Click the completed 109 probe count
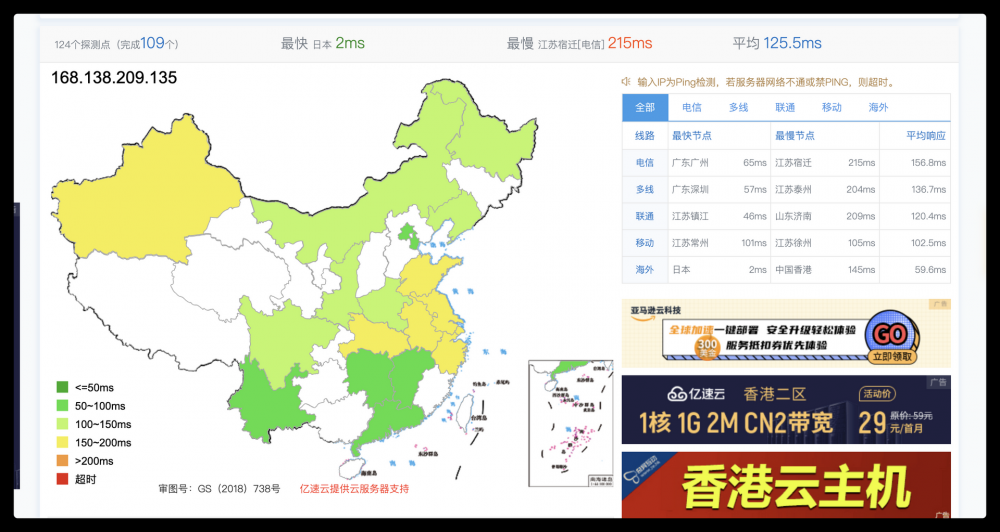Viewport: 1000px width, 532px height. tap(152, 43)
